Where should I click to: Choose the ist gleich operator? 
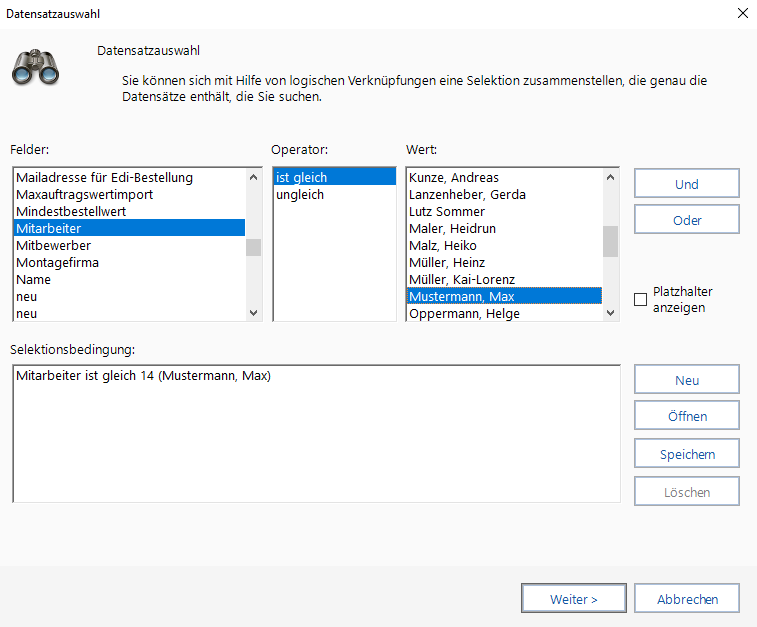pos(301,178)
